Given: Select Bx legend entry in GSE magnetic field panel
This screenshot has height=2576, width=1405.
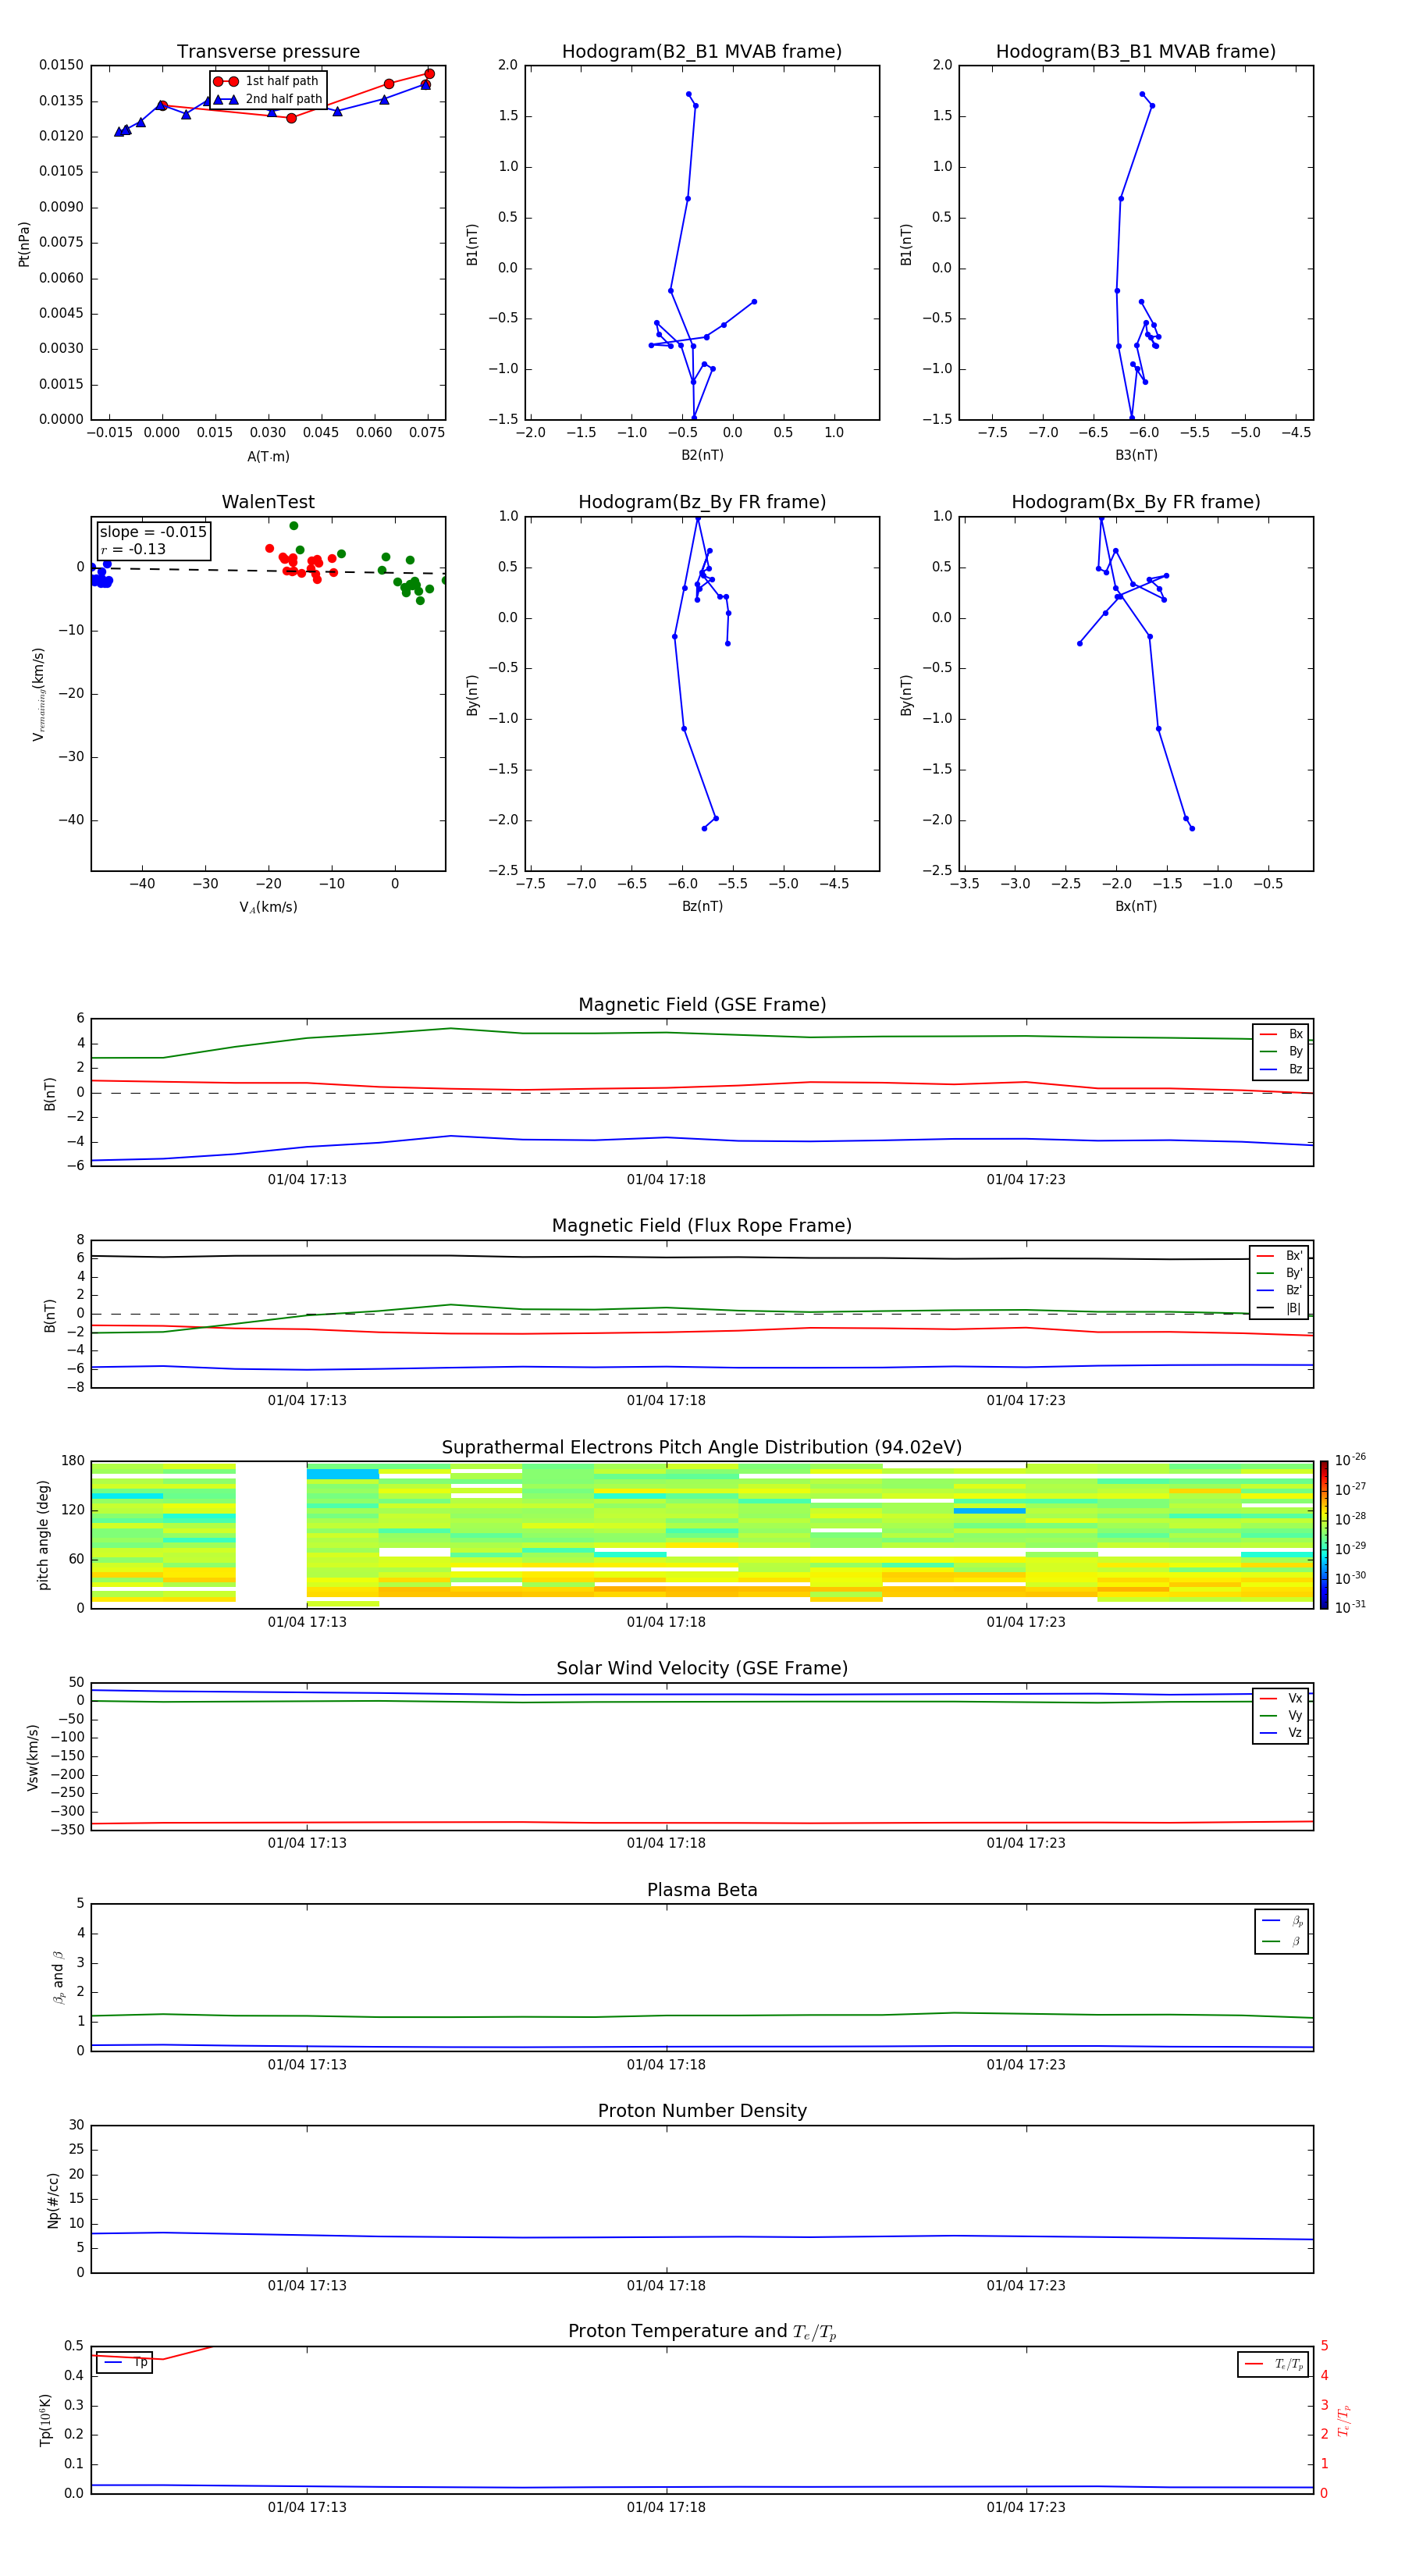Looking at the screenshot, I should point(1281,1034).
